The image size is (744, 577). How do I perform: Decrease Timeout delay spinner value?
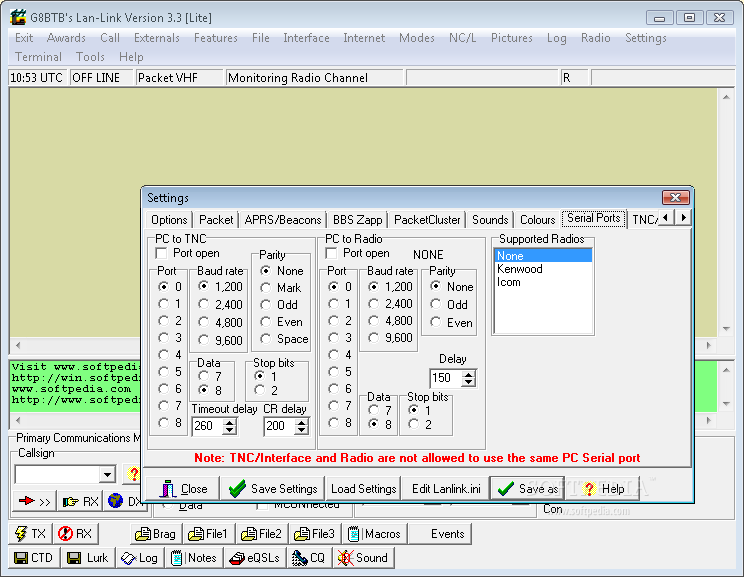coord(230,430)
